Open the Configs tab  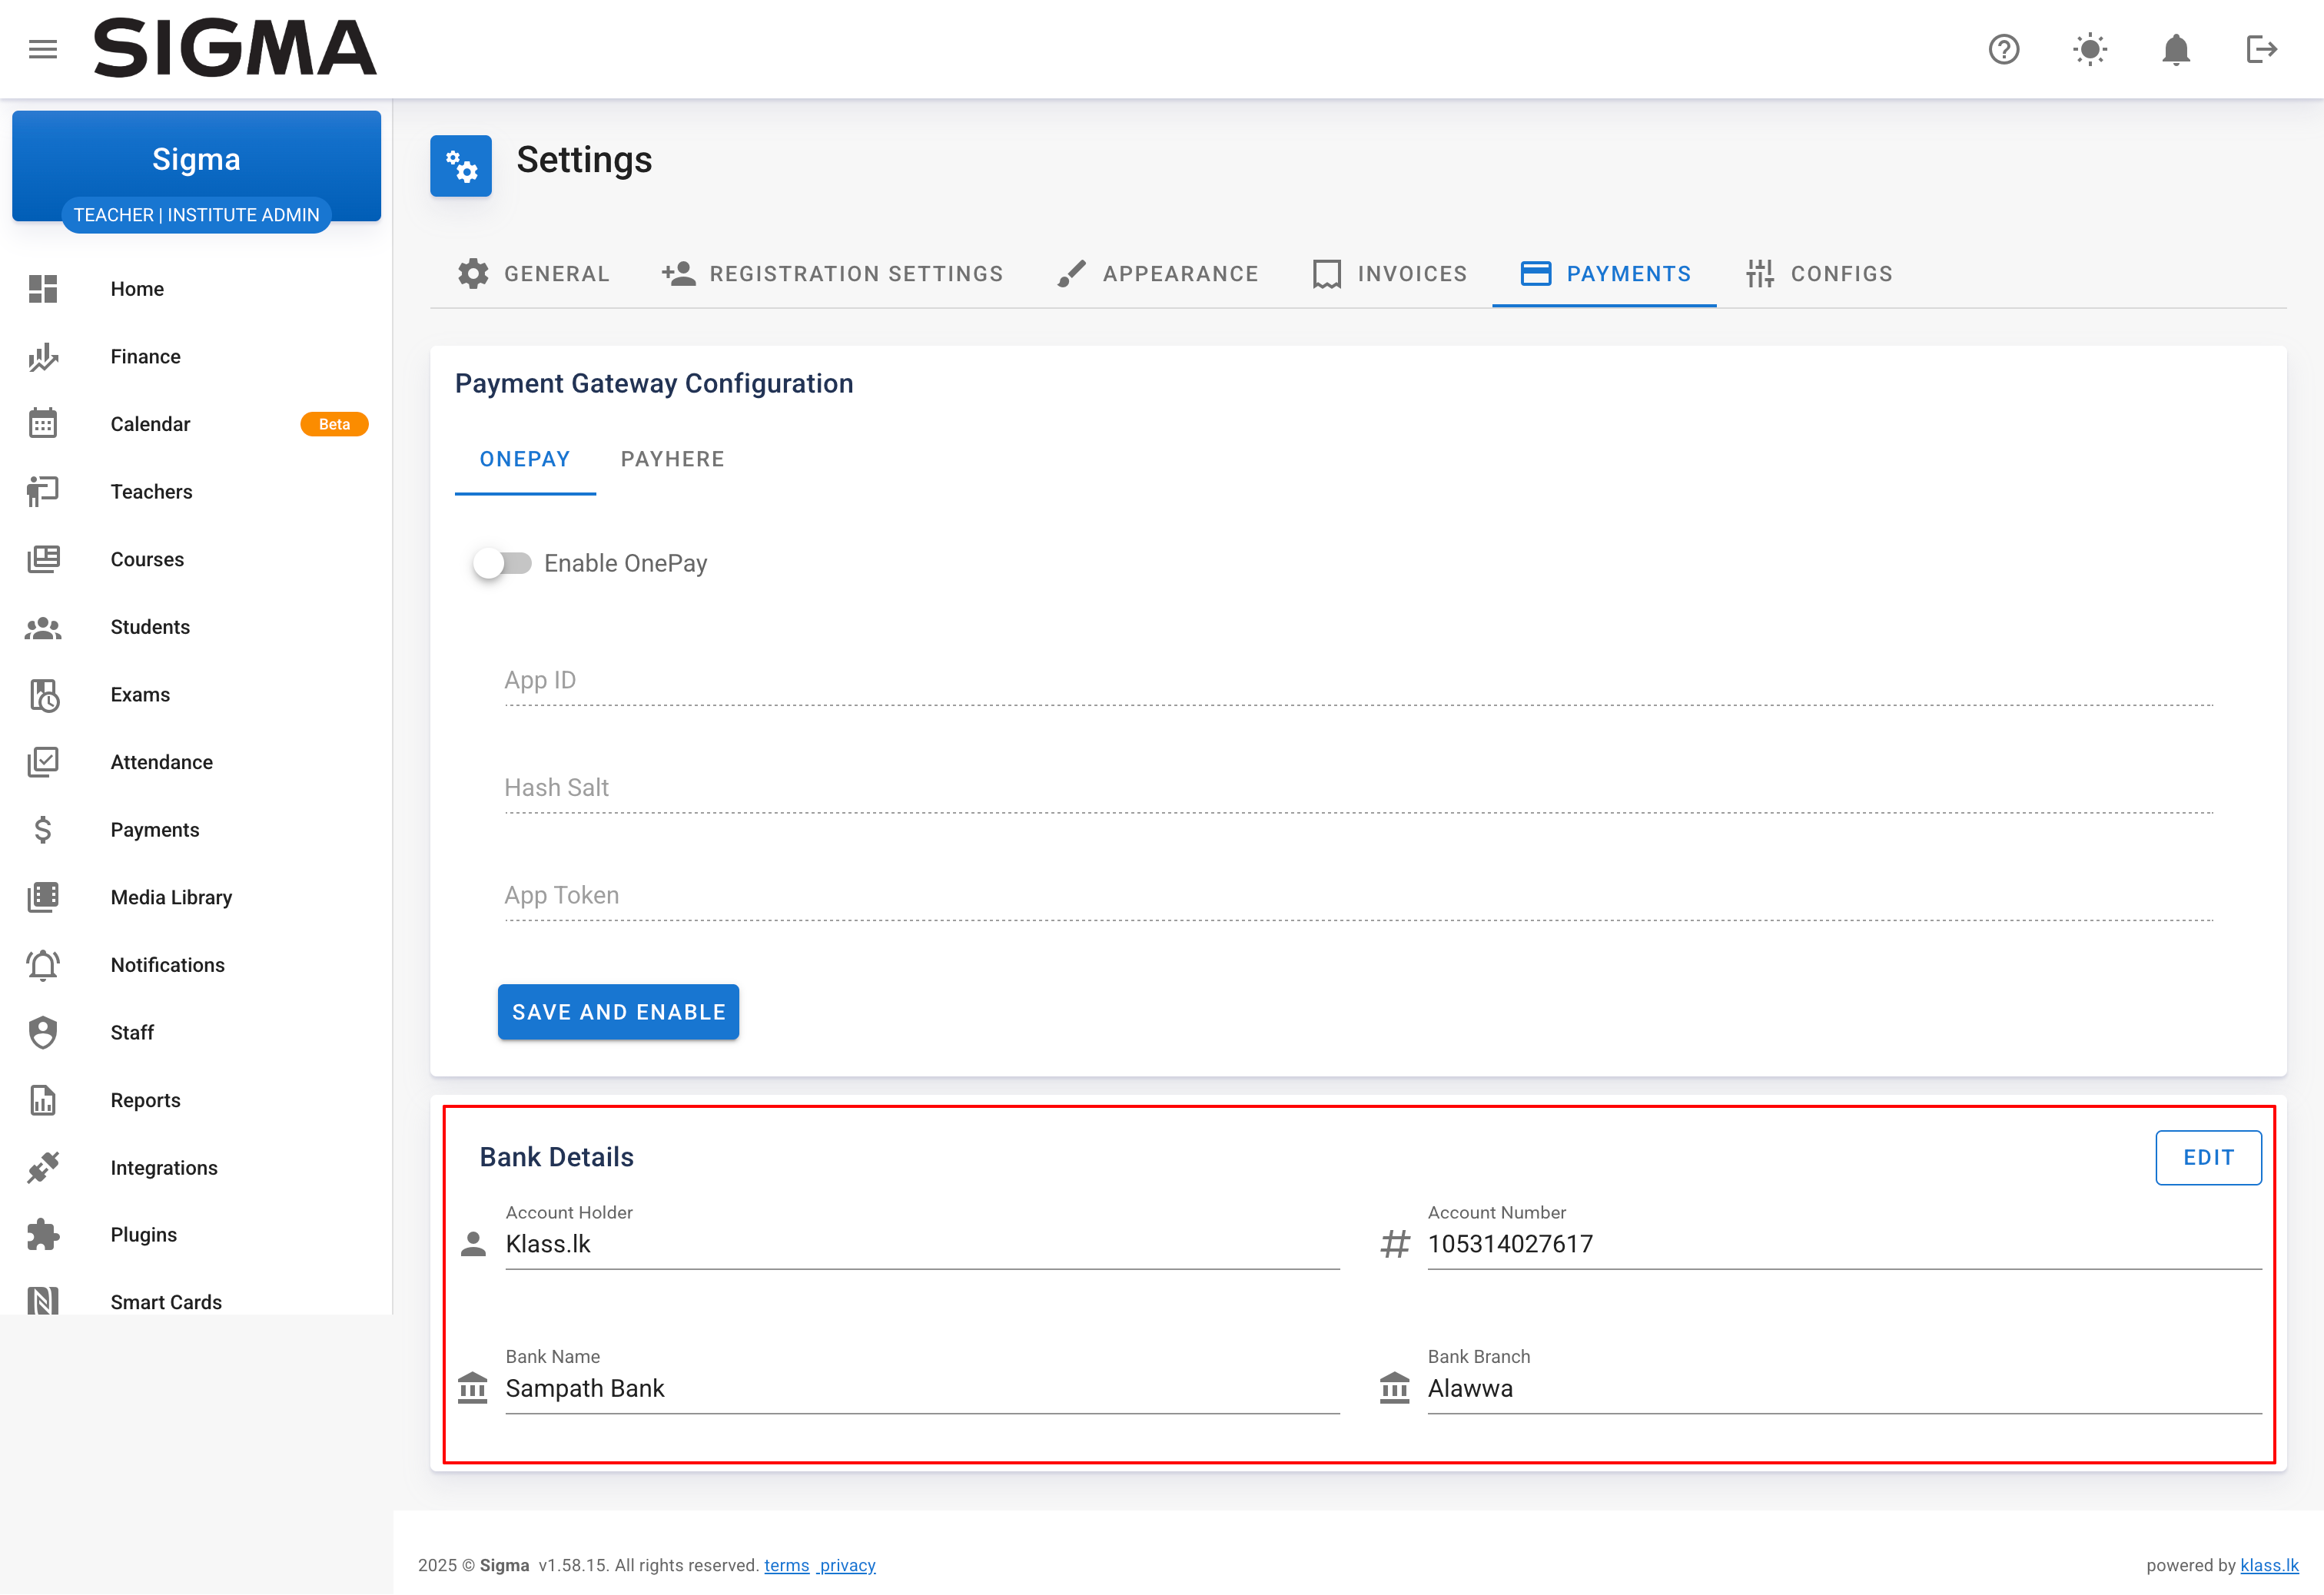pos(1818,274)
